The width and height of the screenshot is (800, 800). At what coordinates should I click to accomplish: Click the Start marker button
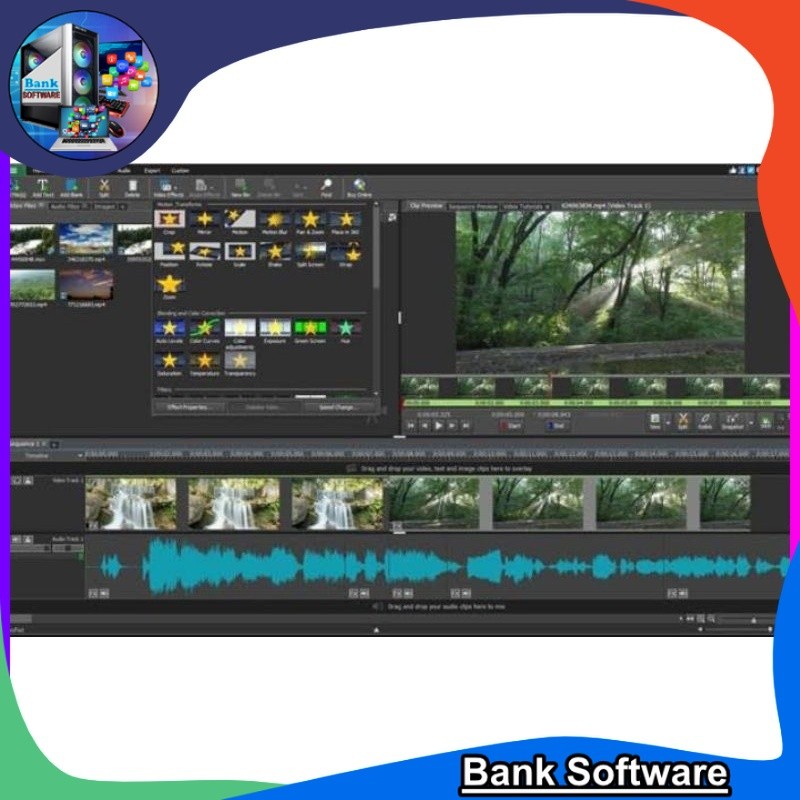coord(511,426)
